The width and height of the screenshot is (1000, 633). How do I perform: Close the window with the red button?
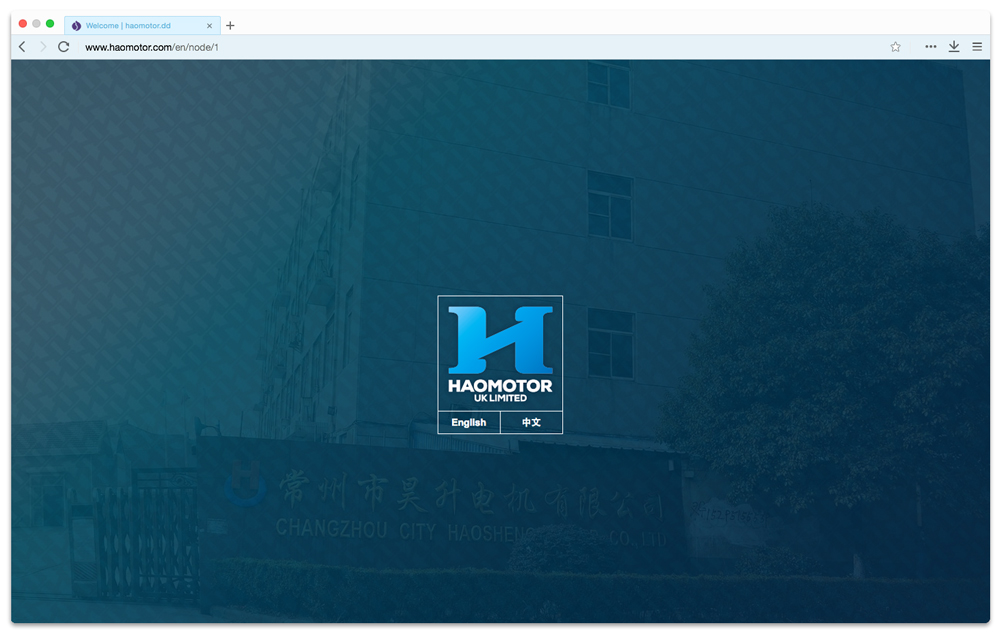[23, 24]
